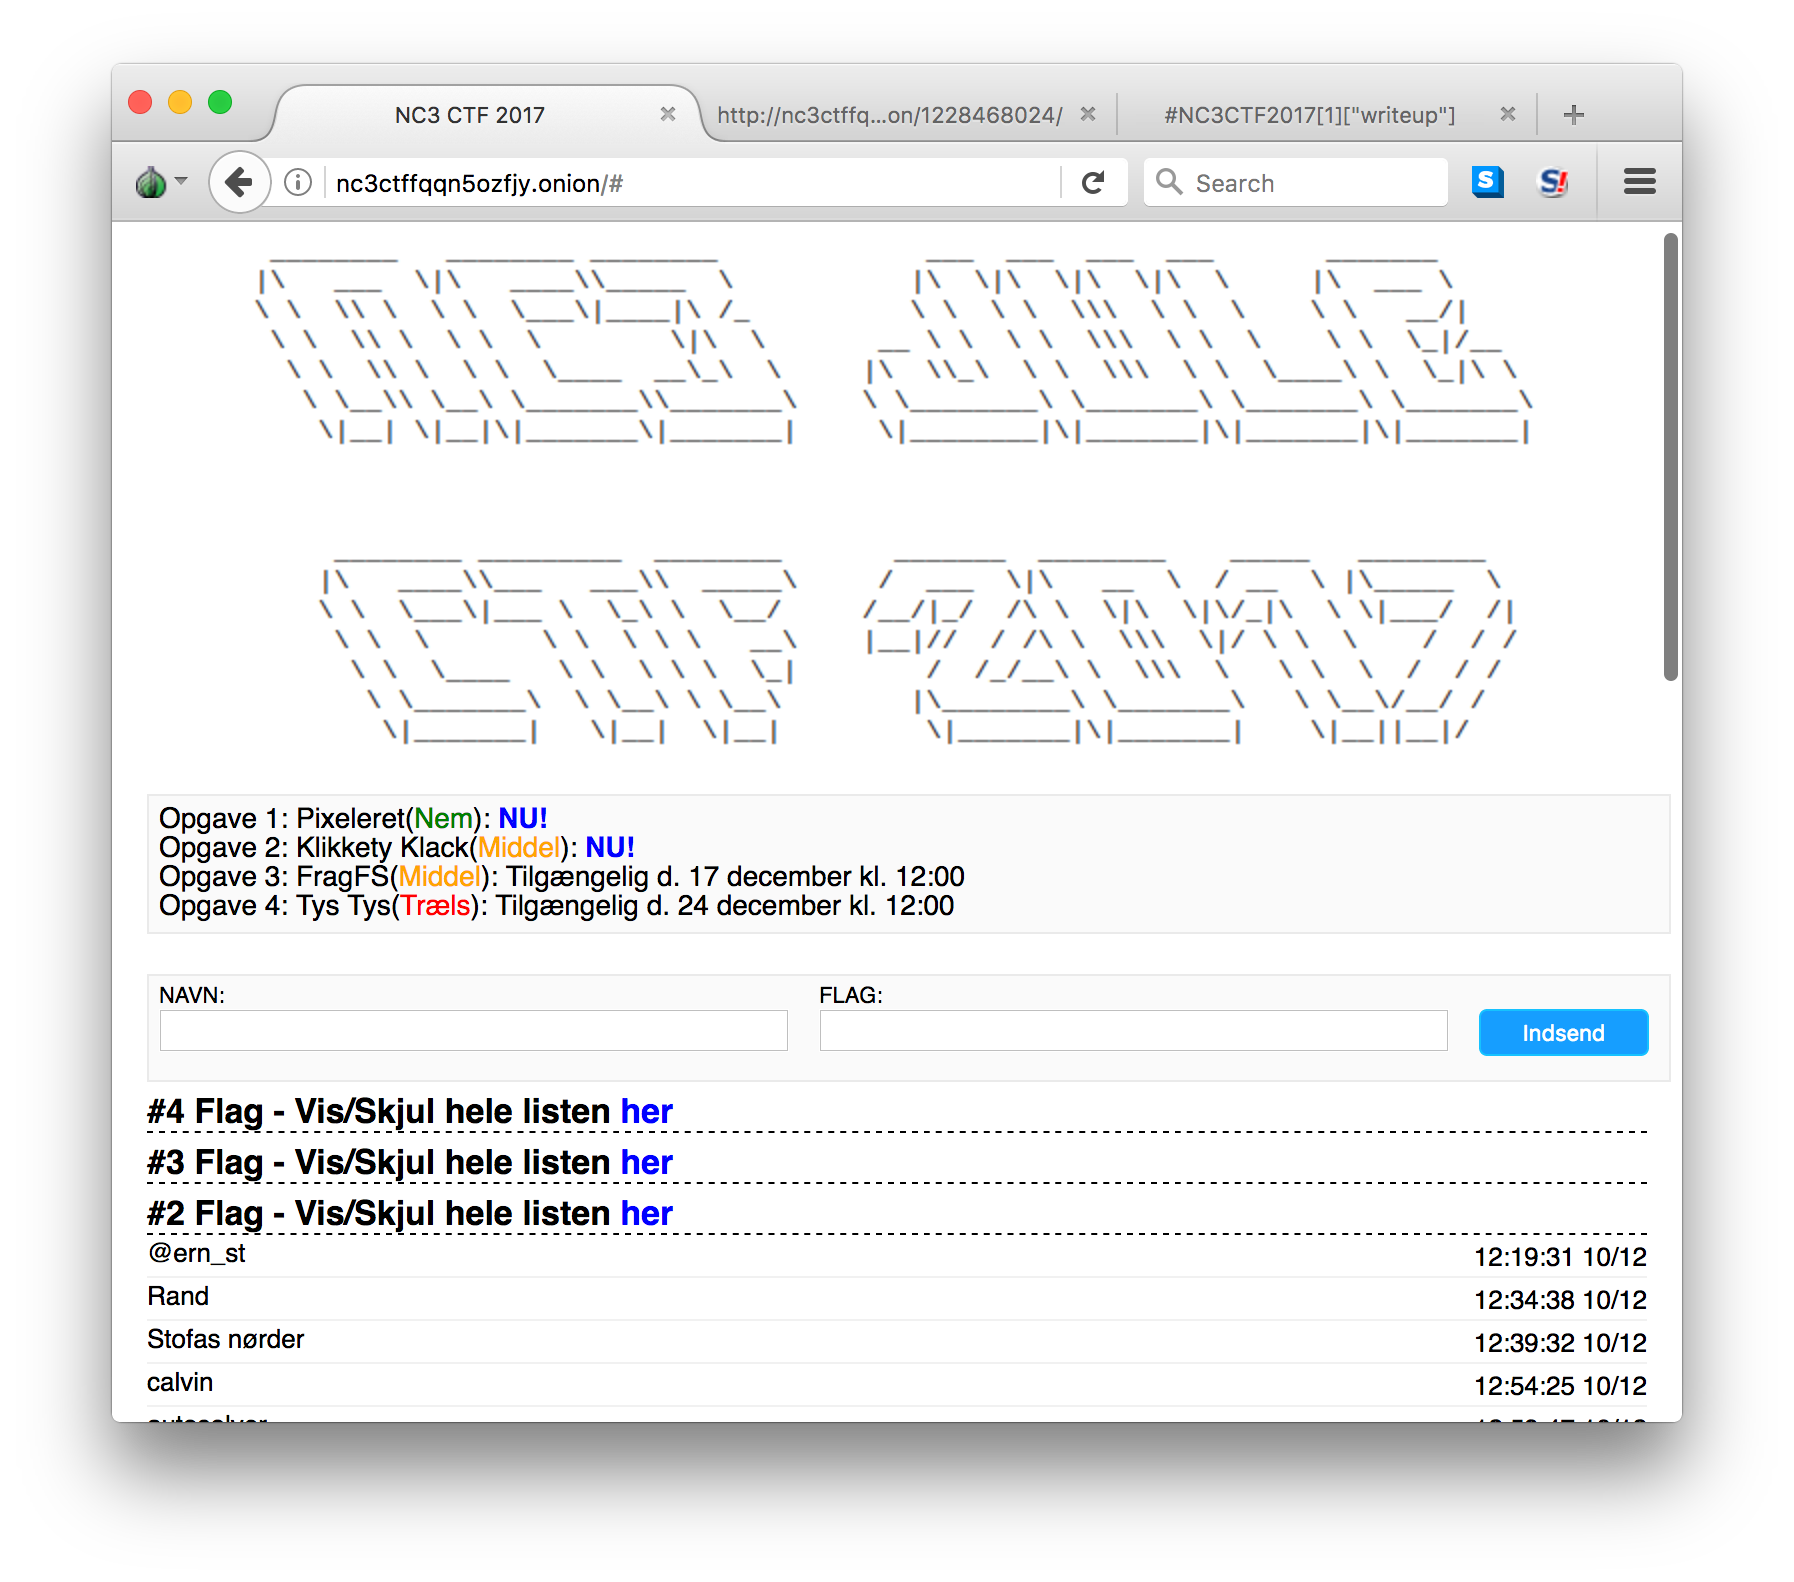
Task: Open the blue S extension icon
Action: [1487, 181]
